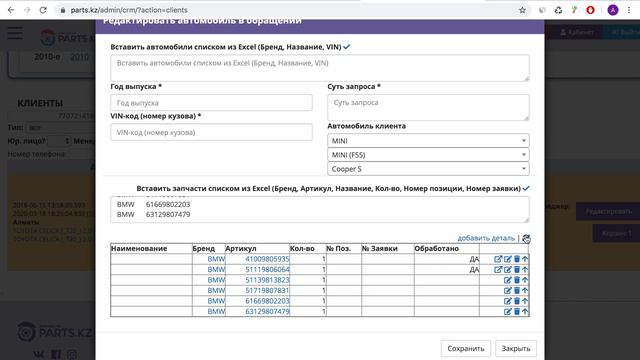Click the добавить деталь link
Image resolution: width=640 pixels, height=360 pixels.
[486, 238]
